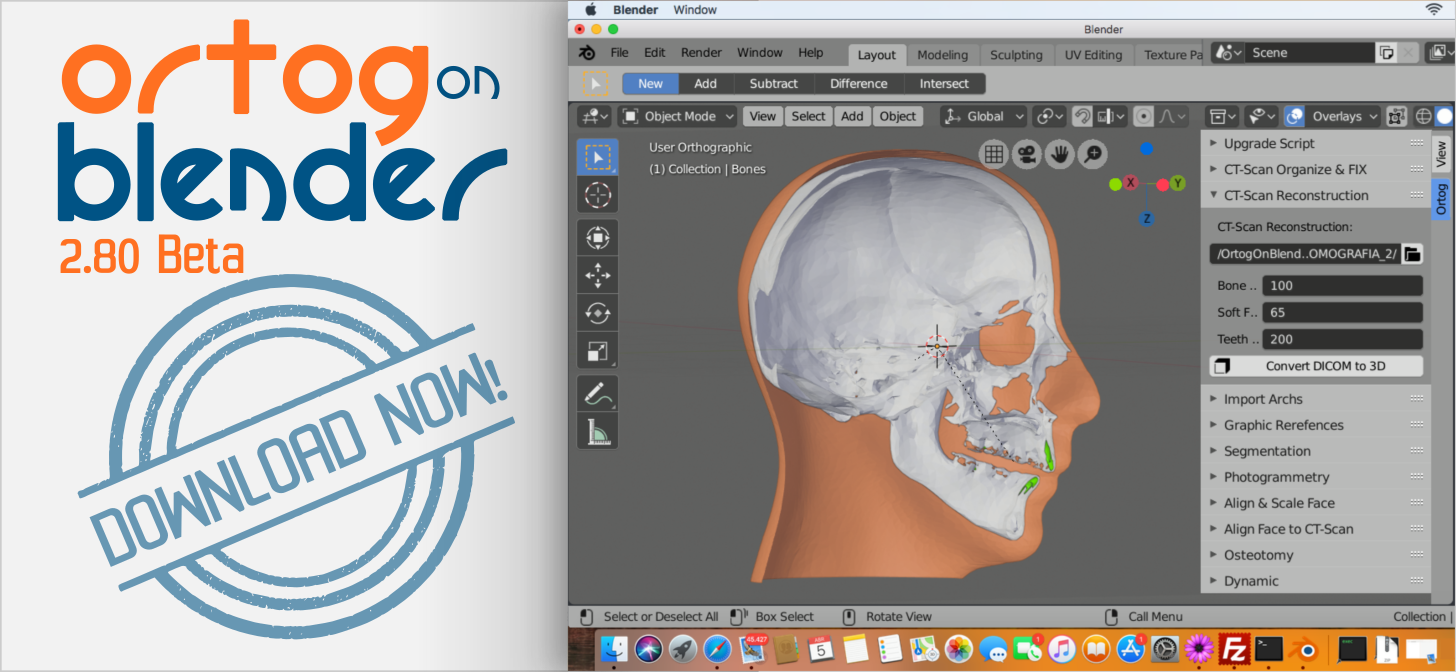The image size is (1456, 672).
Task: Set selection mode to Intersect
Action: tap(945, 84)
